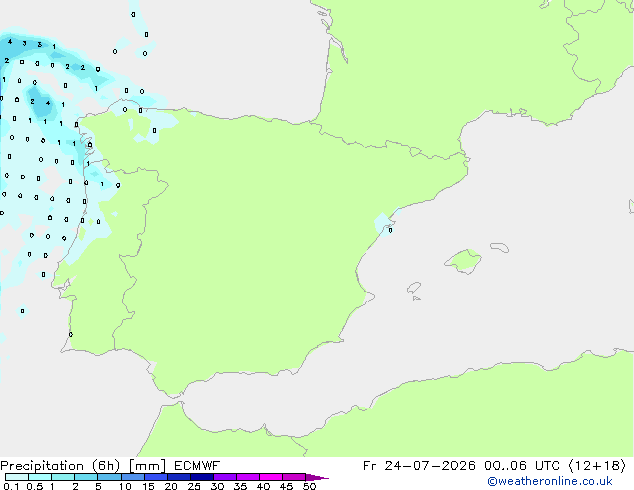Screen dimensions: 634x490
Task: Click the above-50 arrow tip of legend
Action: tap(317, 477)
